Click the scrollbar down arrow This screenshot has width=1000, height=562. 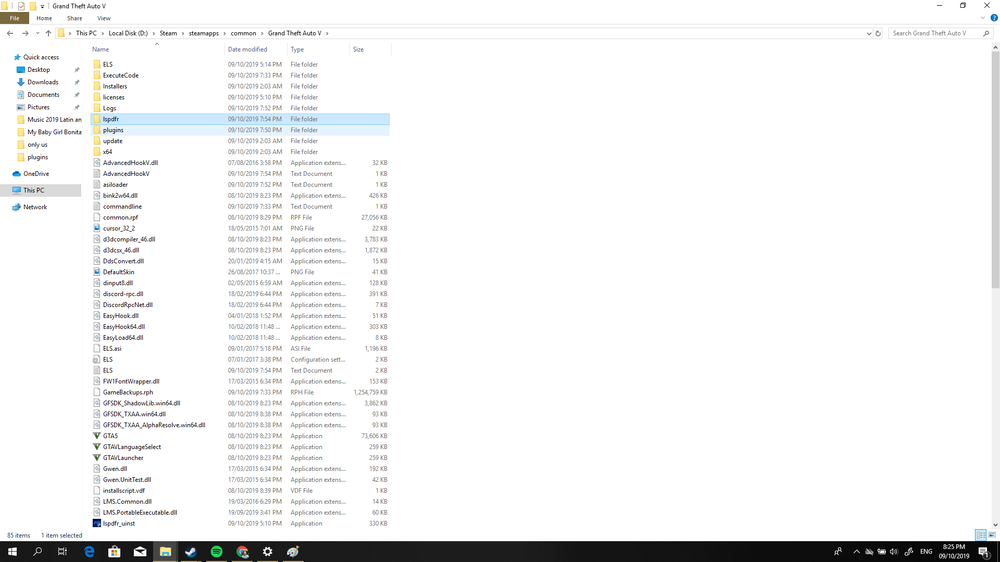(995, 524)
